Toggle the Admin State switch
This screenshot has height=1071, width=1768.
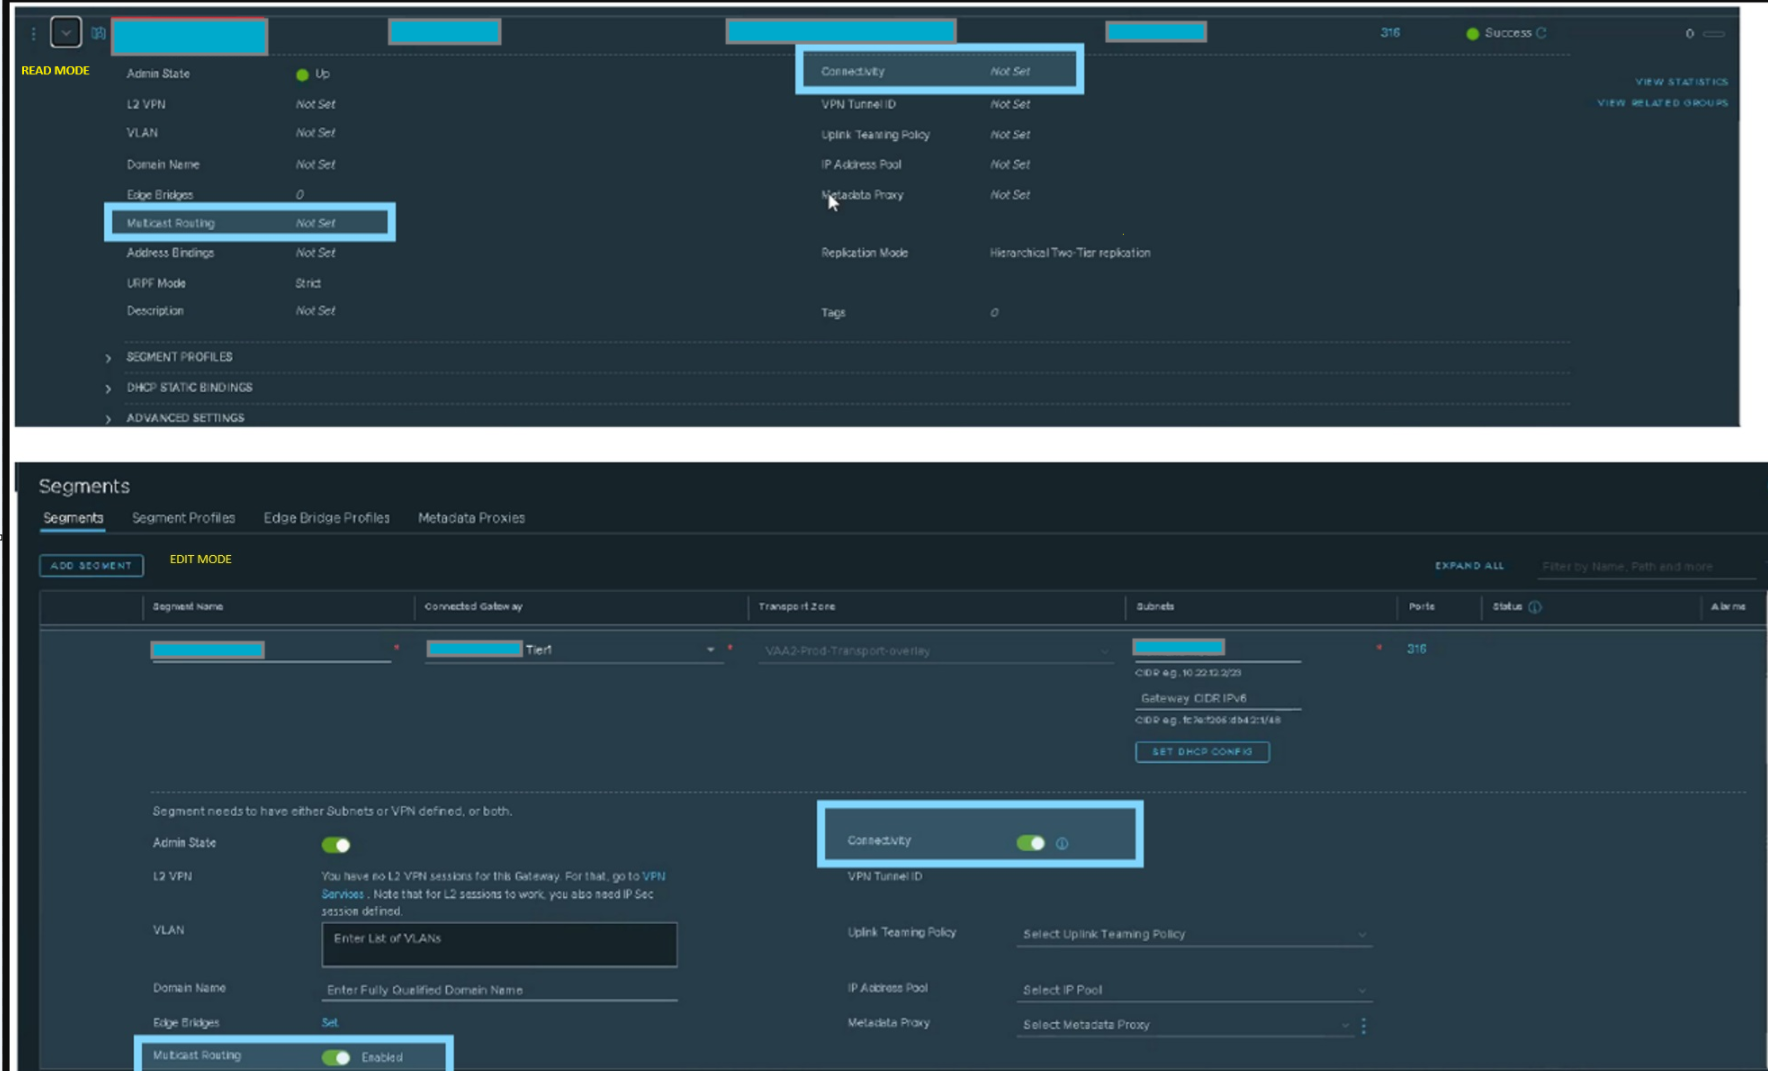point(336,845)
